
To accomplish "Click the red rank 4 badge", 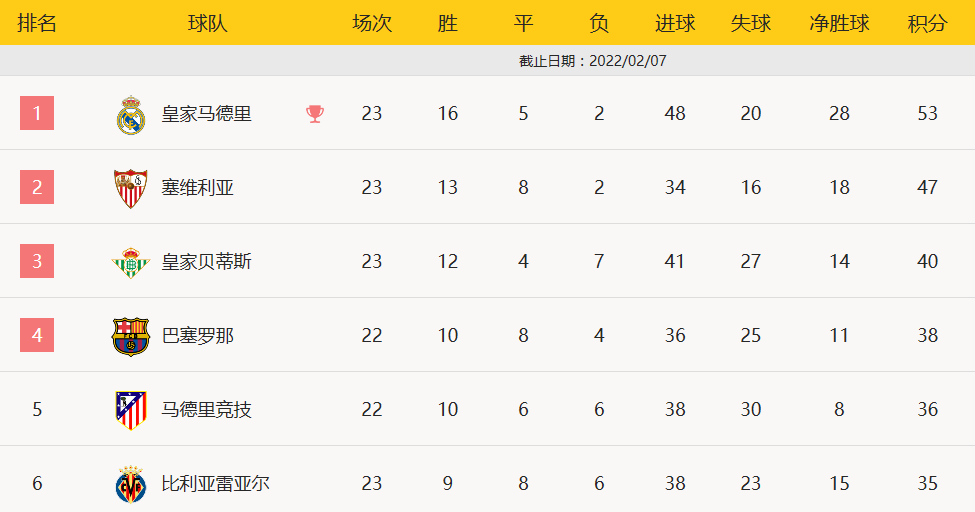I will coord(37,335).
